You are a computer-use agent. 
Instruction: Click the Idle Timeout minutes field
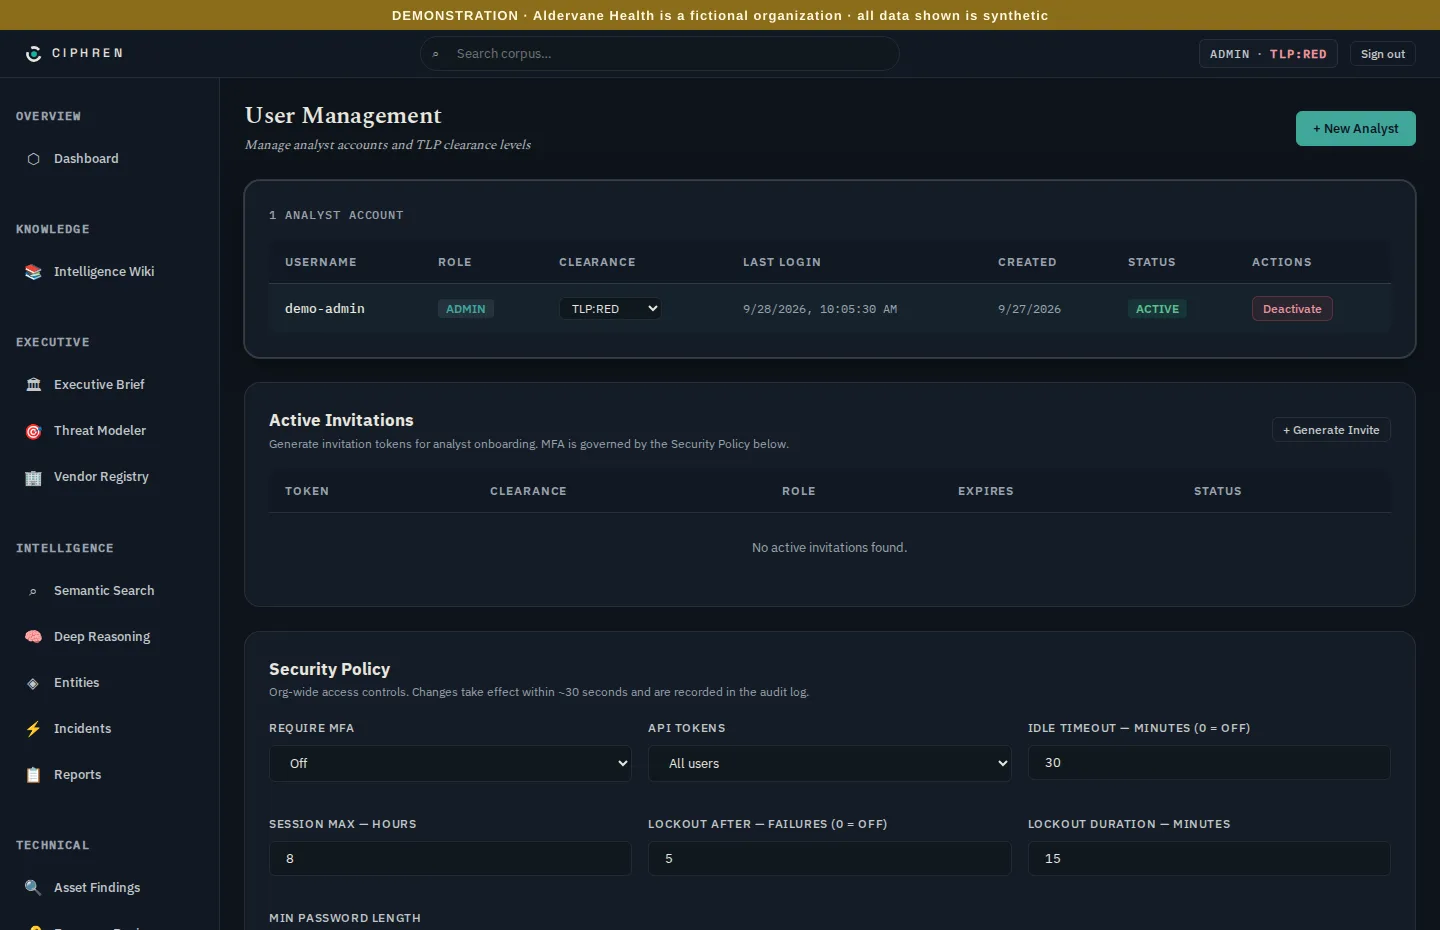point(1209,763)
